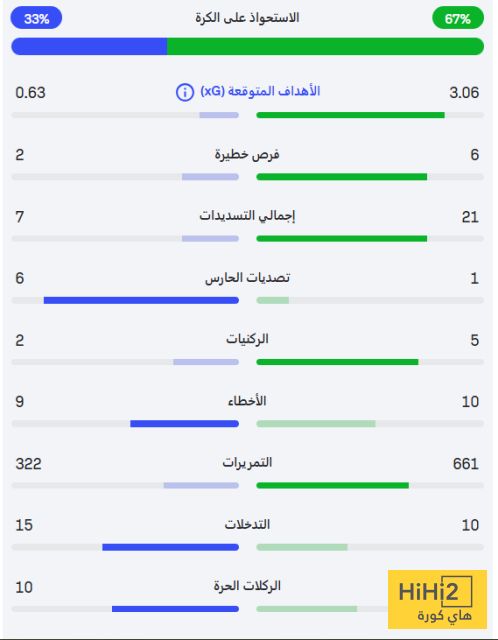Click the 3.06 expected goals value
The width and height of the screenshot is (498, 640).
(x=464, y=93)
